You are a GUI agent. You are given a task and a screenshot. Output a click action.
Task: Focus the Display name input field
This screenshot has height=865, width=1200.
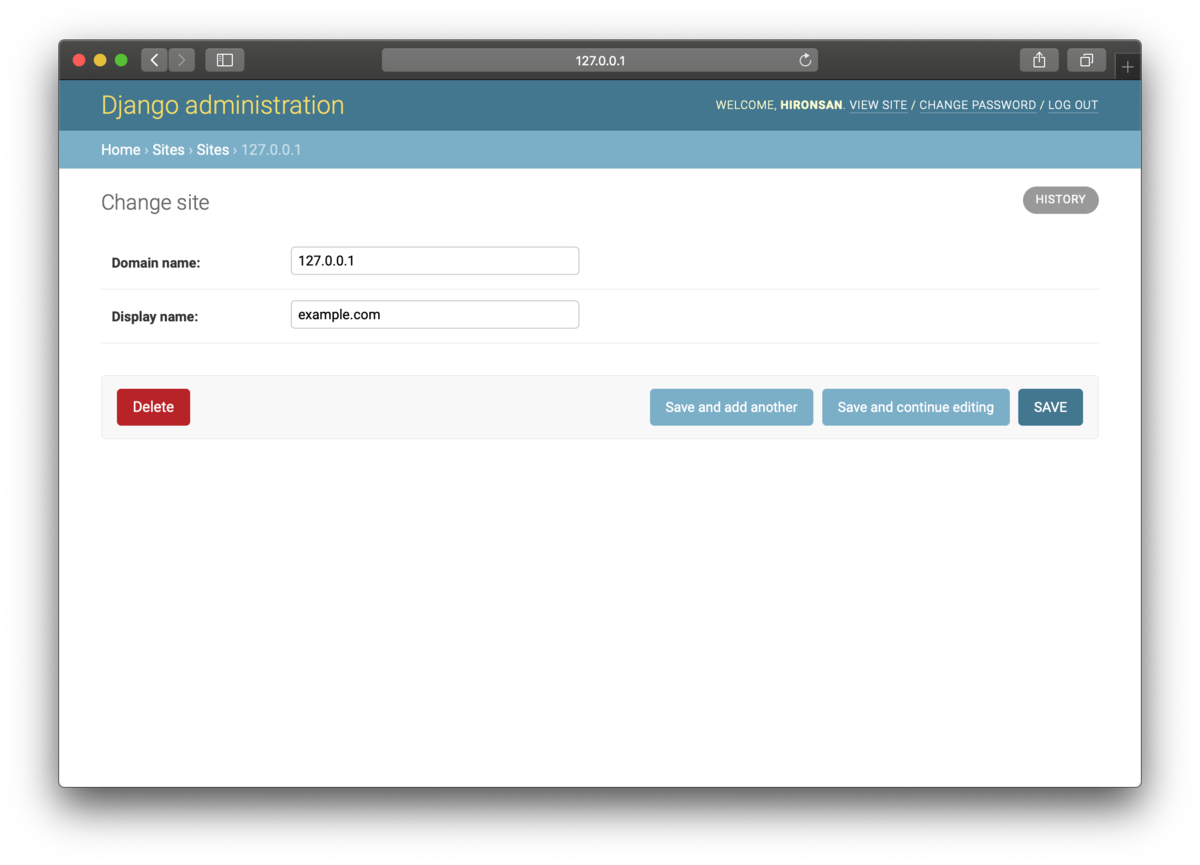(435, 315)
